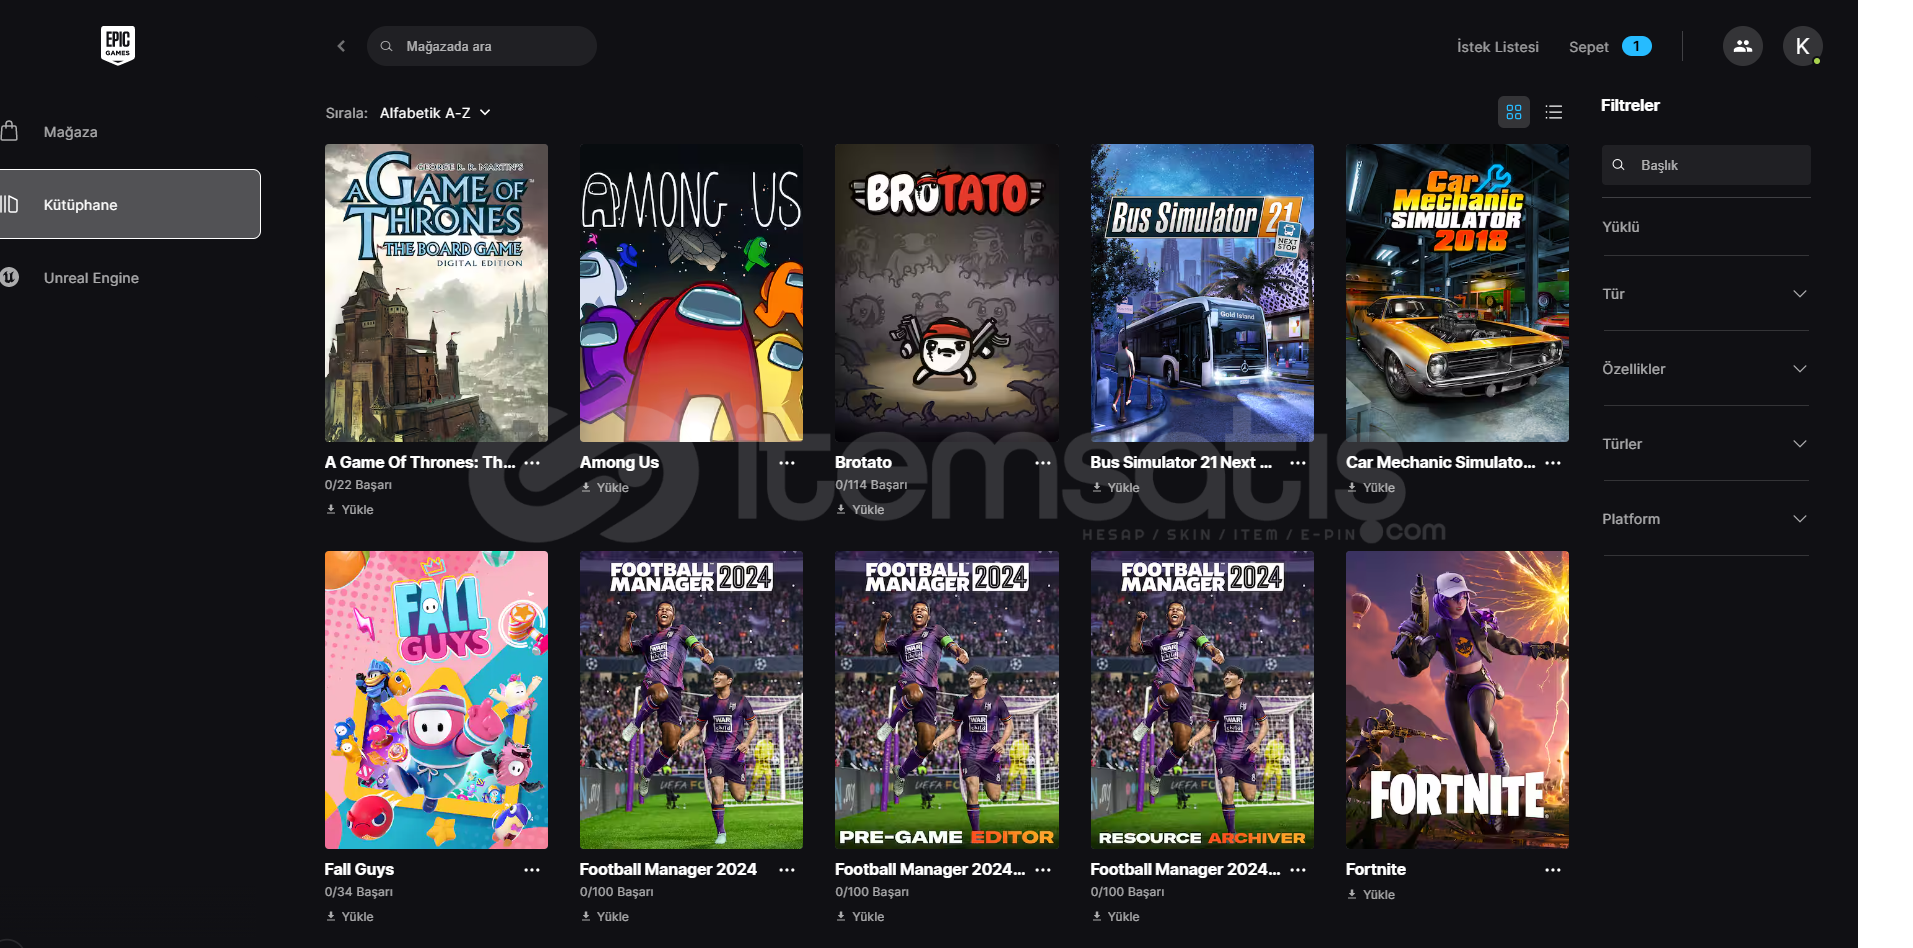Open more options for Among Us
1913x948 pixels.
tap(787, 463)
